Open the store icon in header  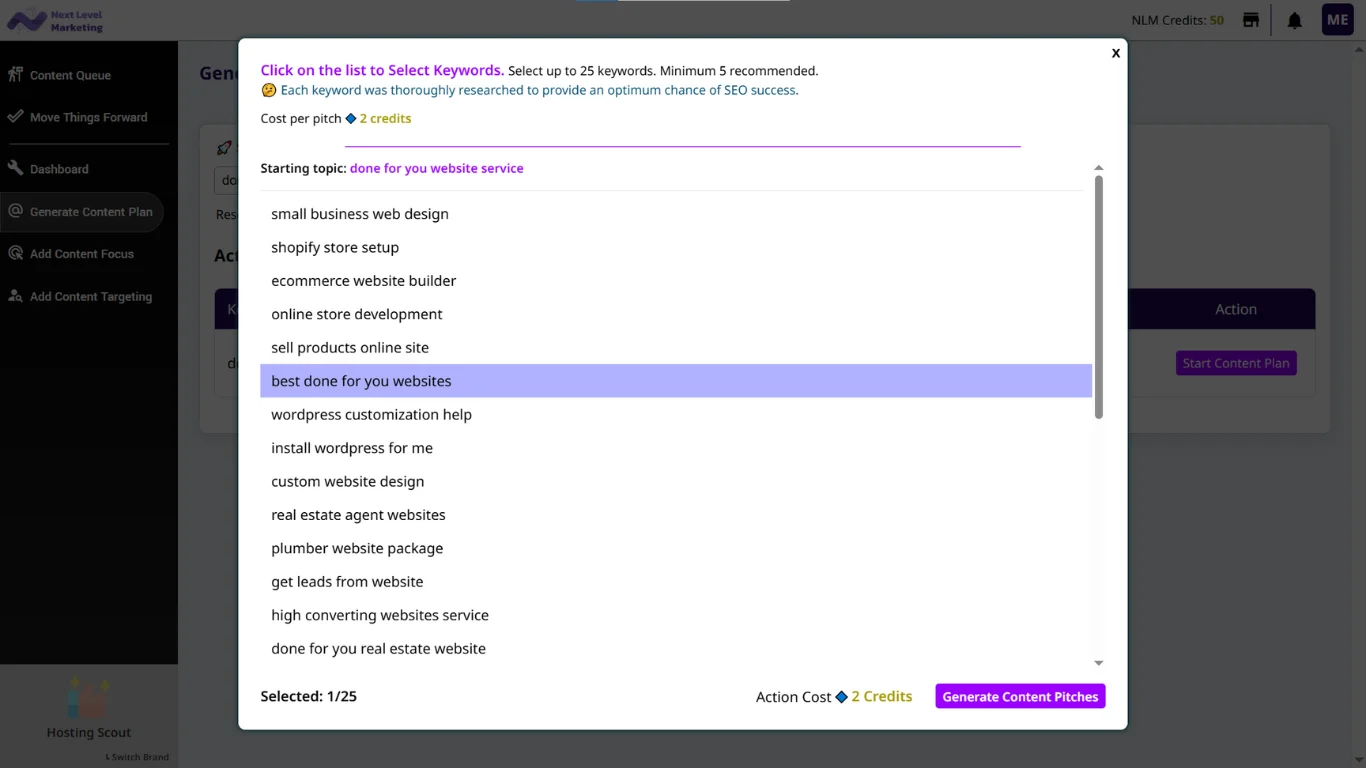pyautogui.click(x=1250, y=20)
